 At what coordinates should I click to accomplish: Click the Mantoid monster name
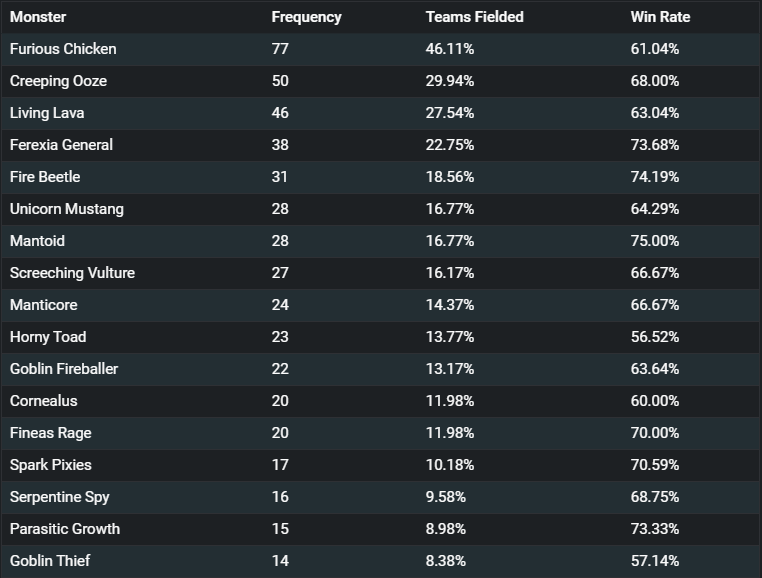pyautogui.click(x=37, y=241)
